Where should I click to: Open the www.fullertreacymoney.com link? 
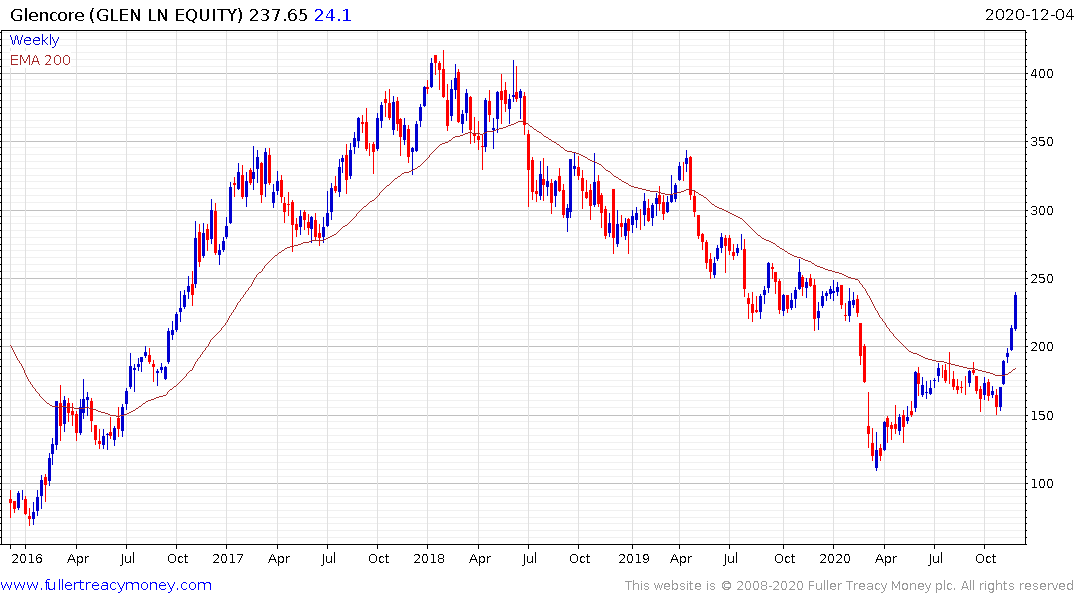click(x=106, y=585)
